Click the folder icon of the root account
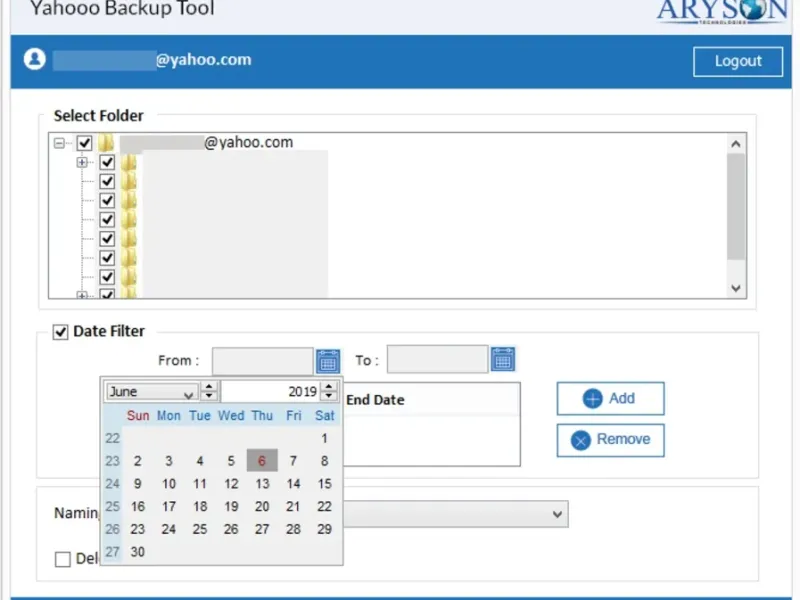The image size is (800, 600). (106, 143)
